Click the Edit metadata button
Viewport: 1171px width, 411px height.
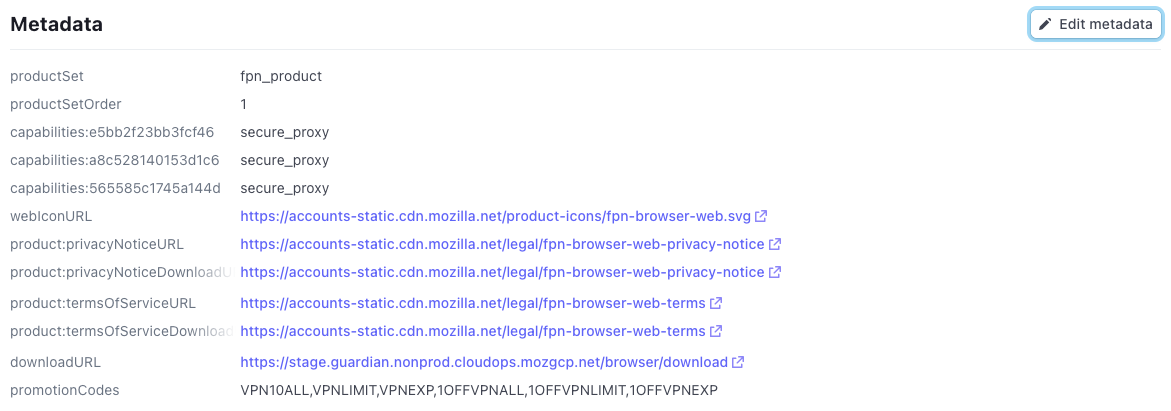(x=1095, y=25)
